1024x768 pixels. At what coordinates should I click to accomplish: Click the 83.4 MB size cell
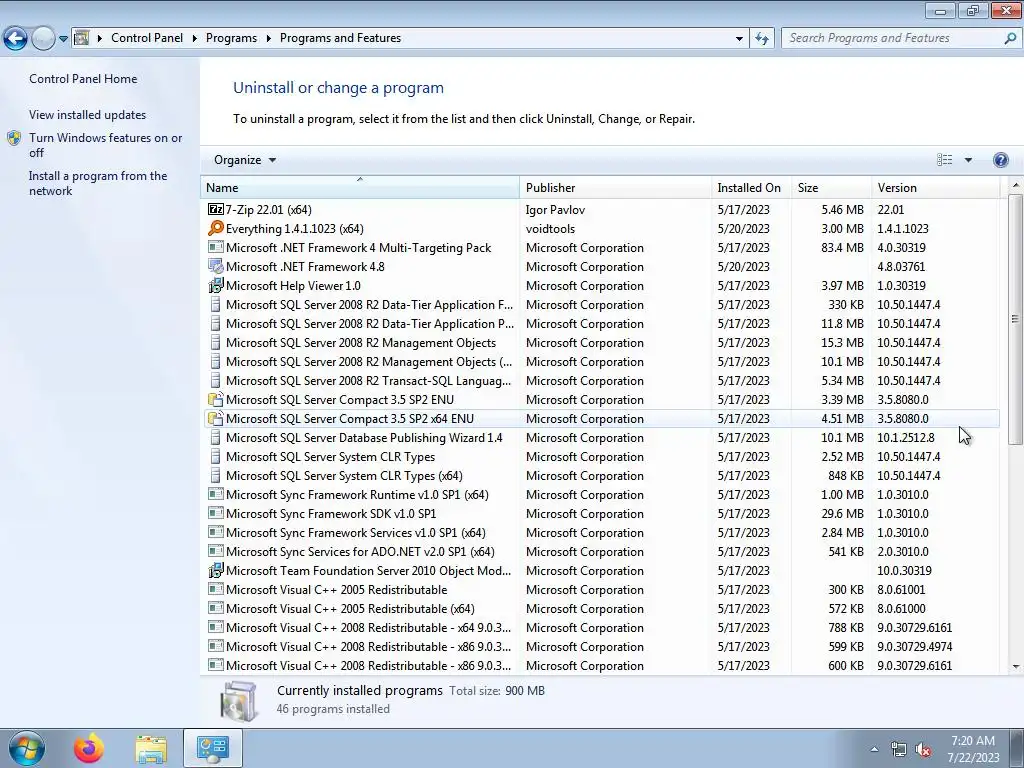coord(842,248)
